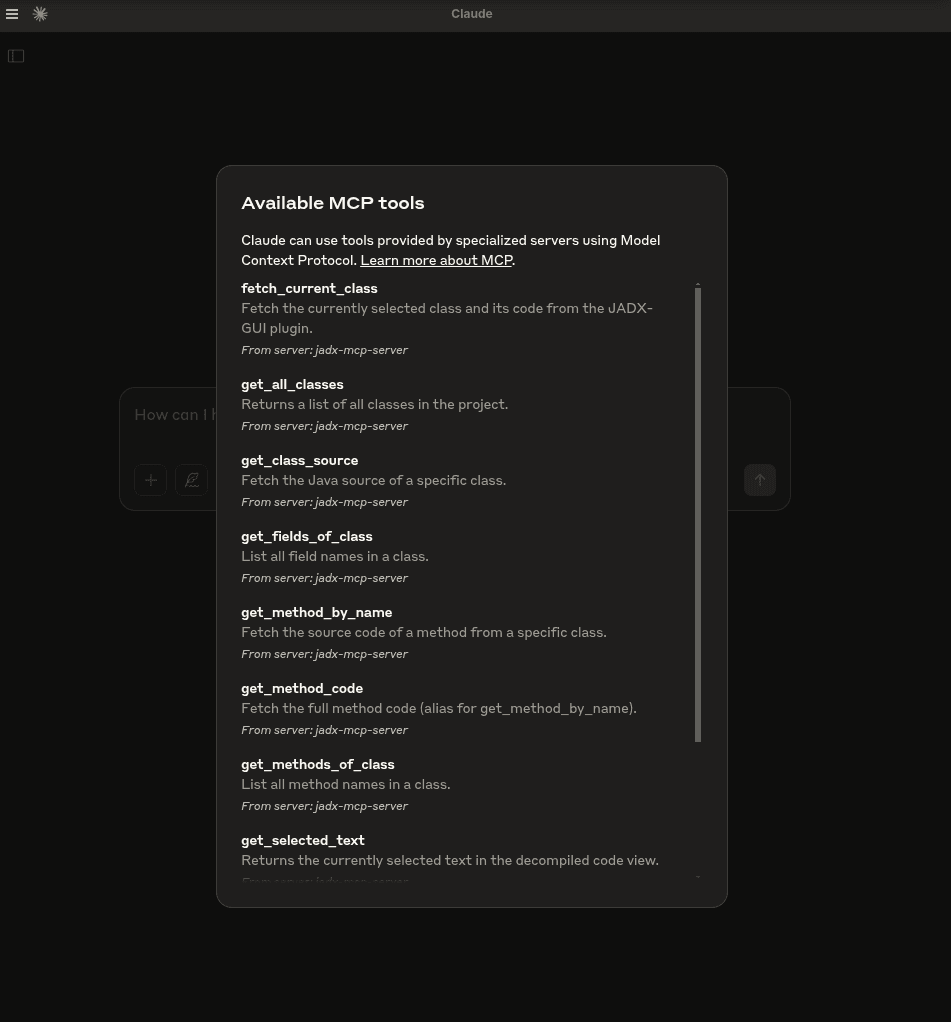This screenshot has width=951, height=1022.
Task: Click 'List all field names in a class' text
Action: (x=334, y=557)
